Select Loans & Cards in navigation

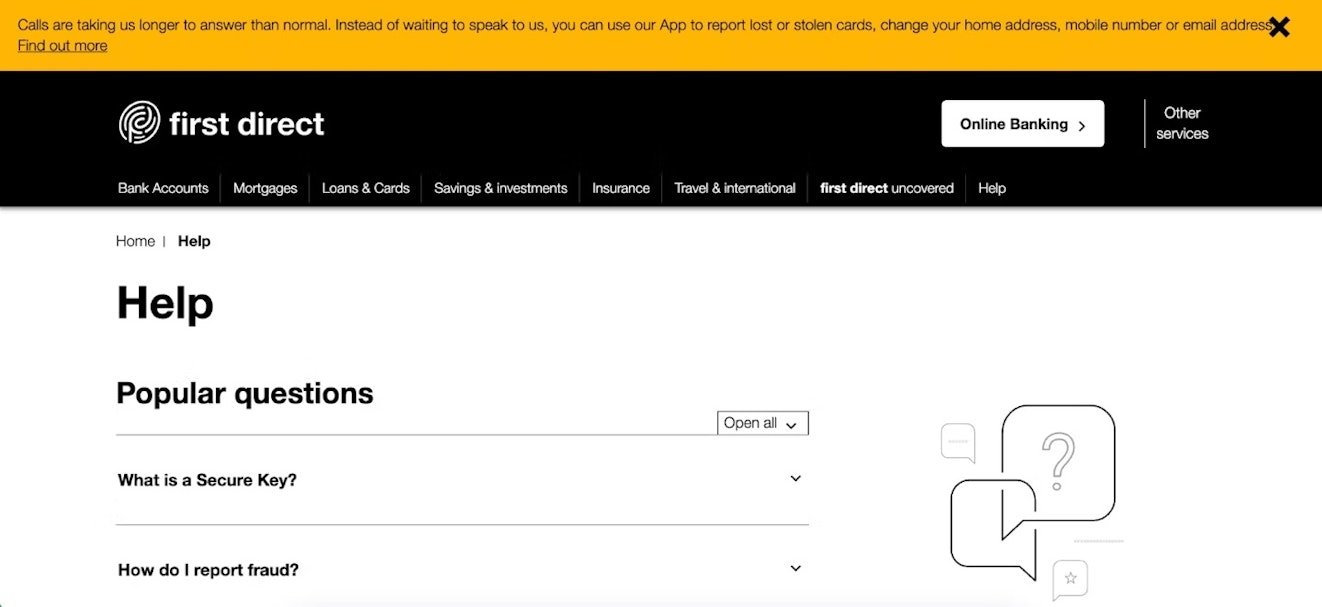(365, 188)
